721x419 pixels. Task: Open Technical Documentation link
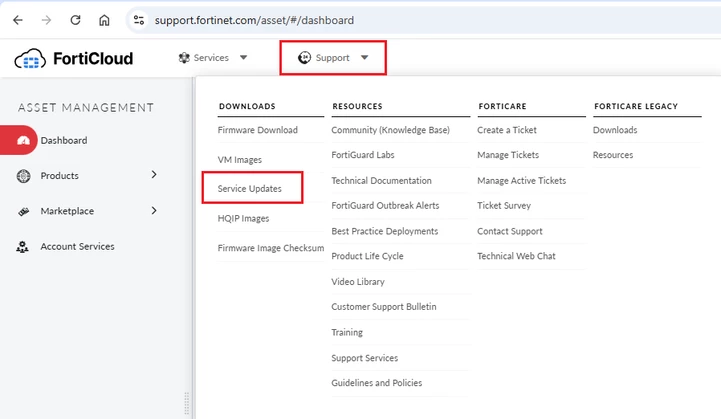point(381,181)
